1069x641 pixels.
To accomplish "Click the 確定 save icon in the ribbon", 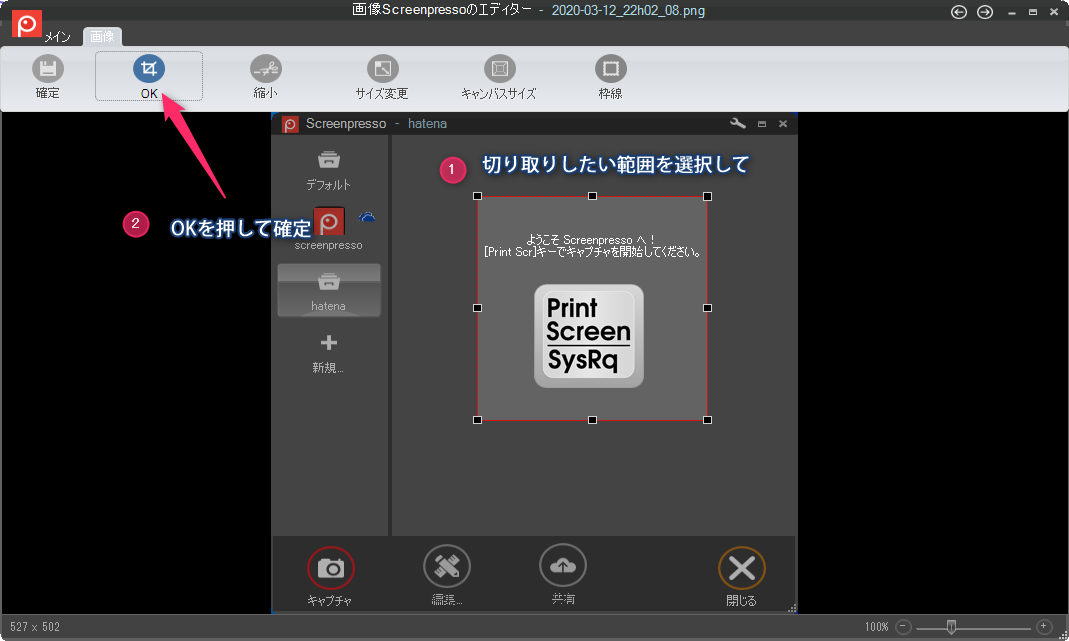I will [x=48, y=69].
